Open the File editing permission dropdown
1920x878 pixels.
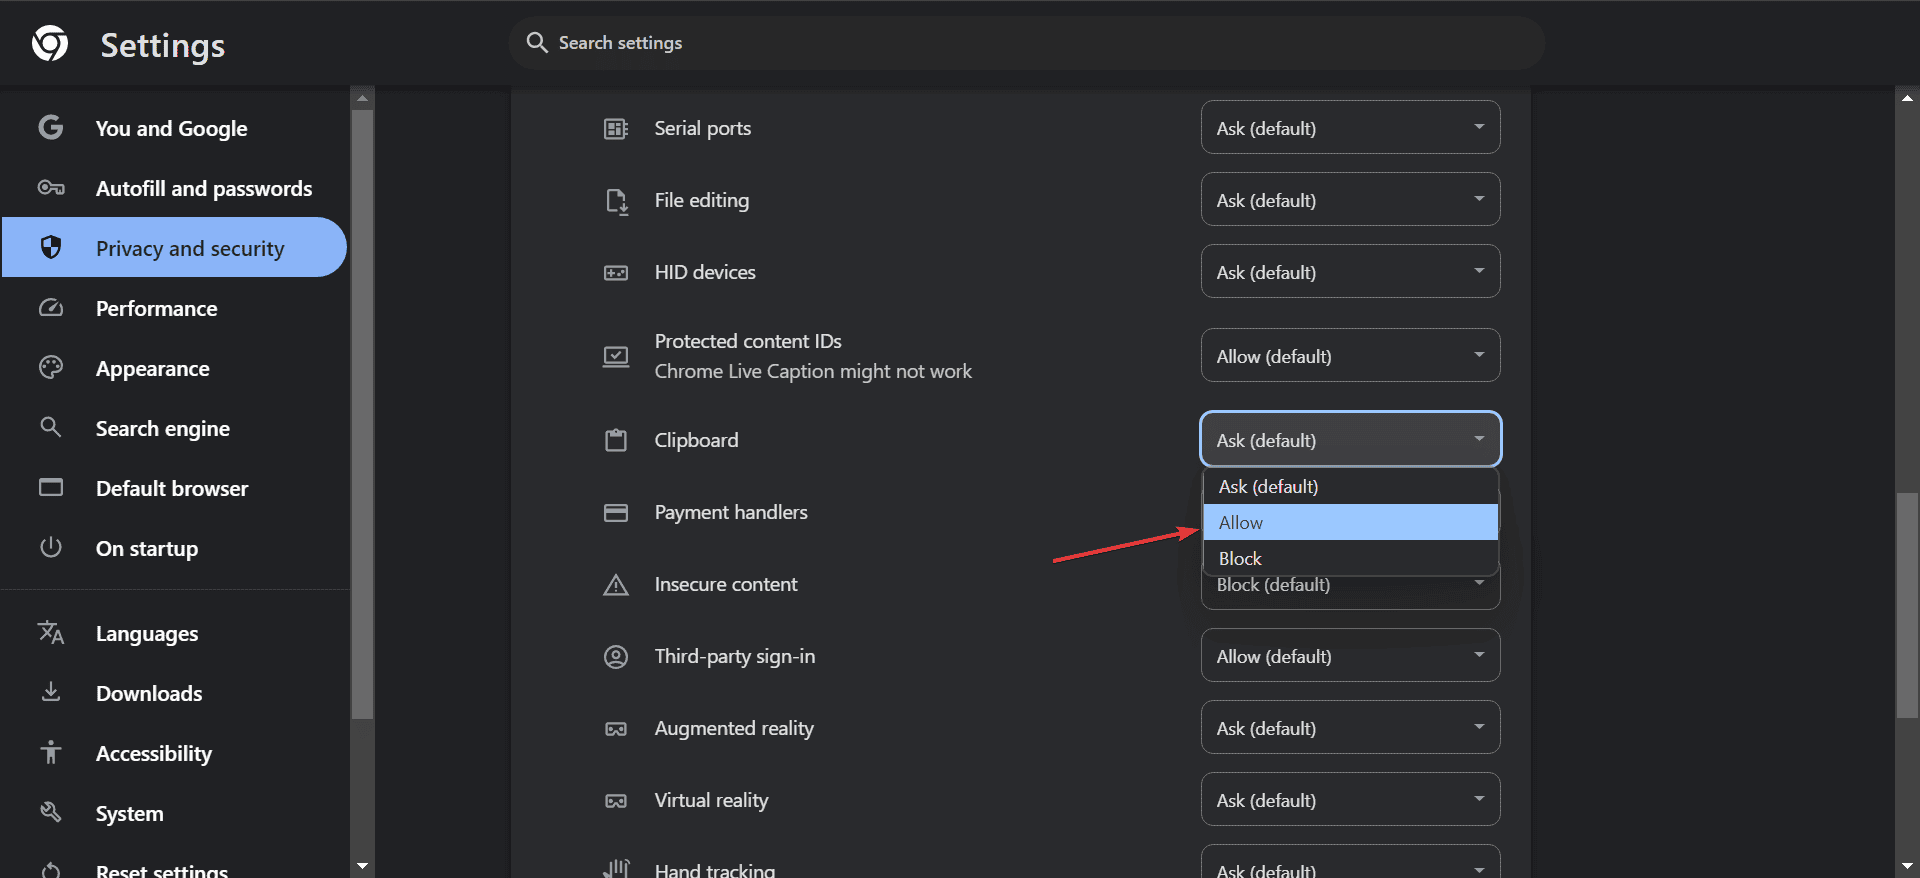point(1350,199)
